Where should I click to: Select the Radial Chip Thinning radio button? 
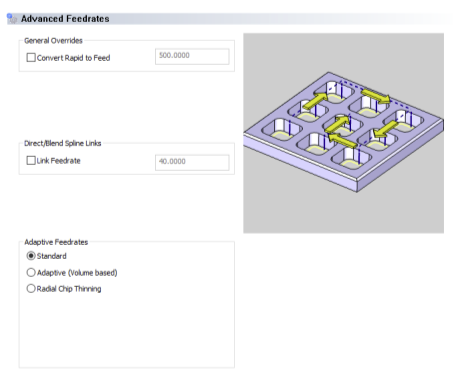point(31,289)
